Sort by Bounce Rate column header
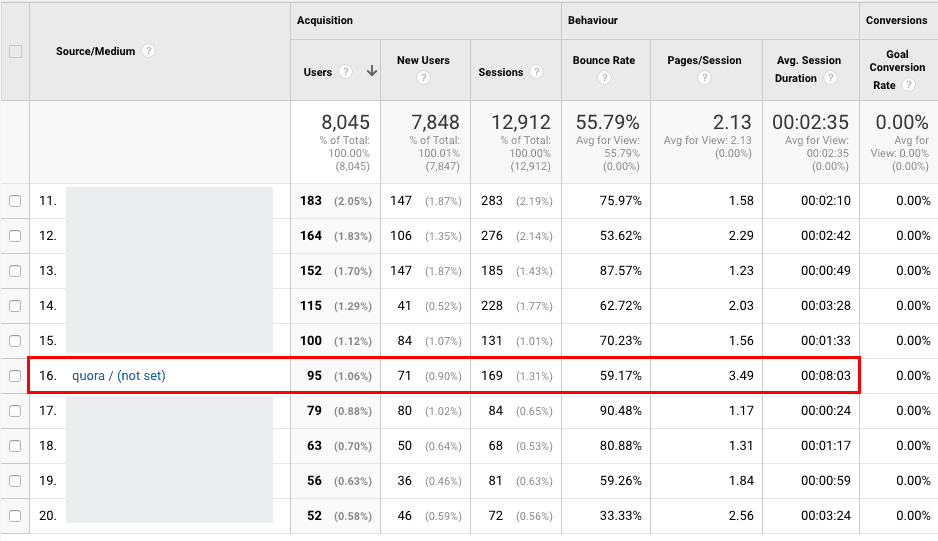Image resolution: width=938 pixels, height=541 pixels. pyautogui.click(x=604, y=60)
